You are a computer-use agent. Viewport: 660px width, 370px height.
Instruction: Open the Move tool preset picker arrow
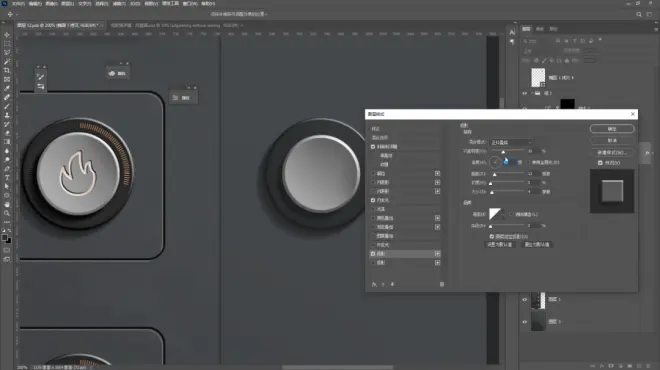(16, 15)
